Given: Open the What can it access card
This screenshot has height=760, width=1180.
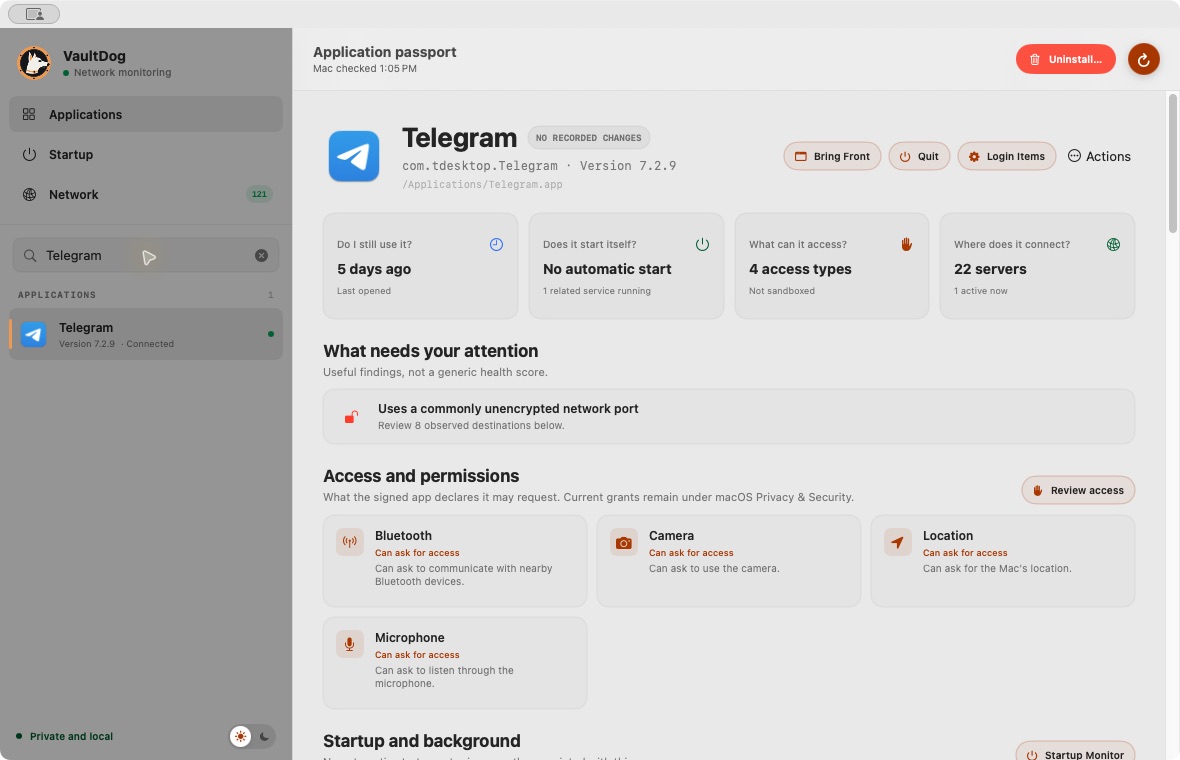Looking at the screenshot, I should 832,266.
